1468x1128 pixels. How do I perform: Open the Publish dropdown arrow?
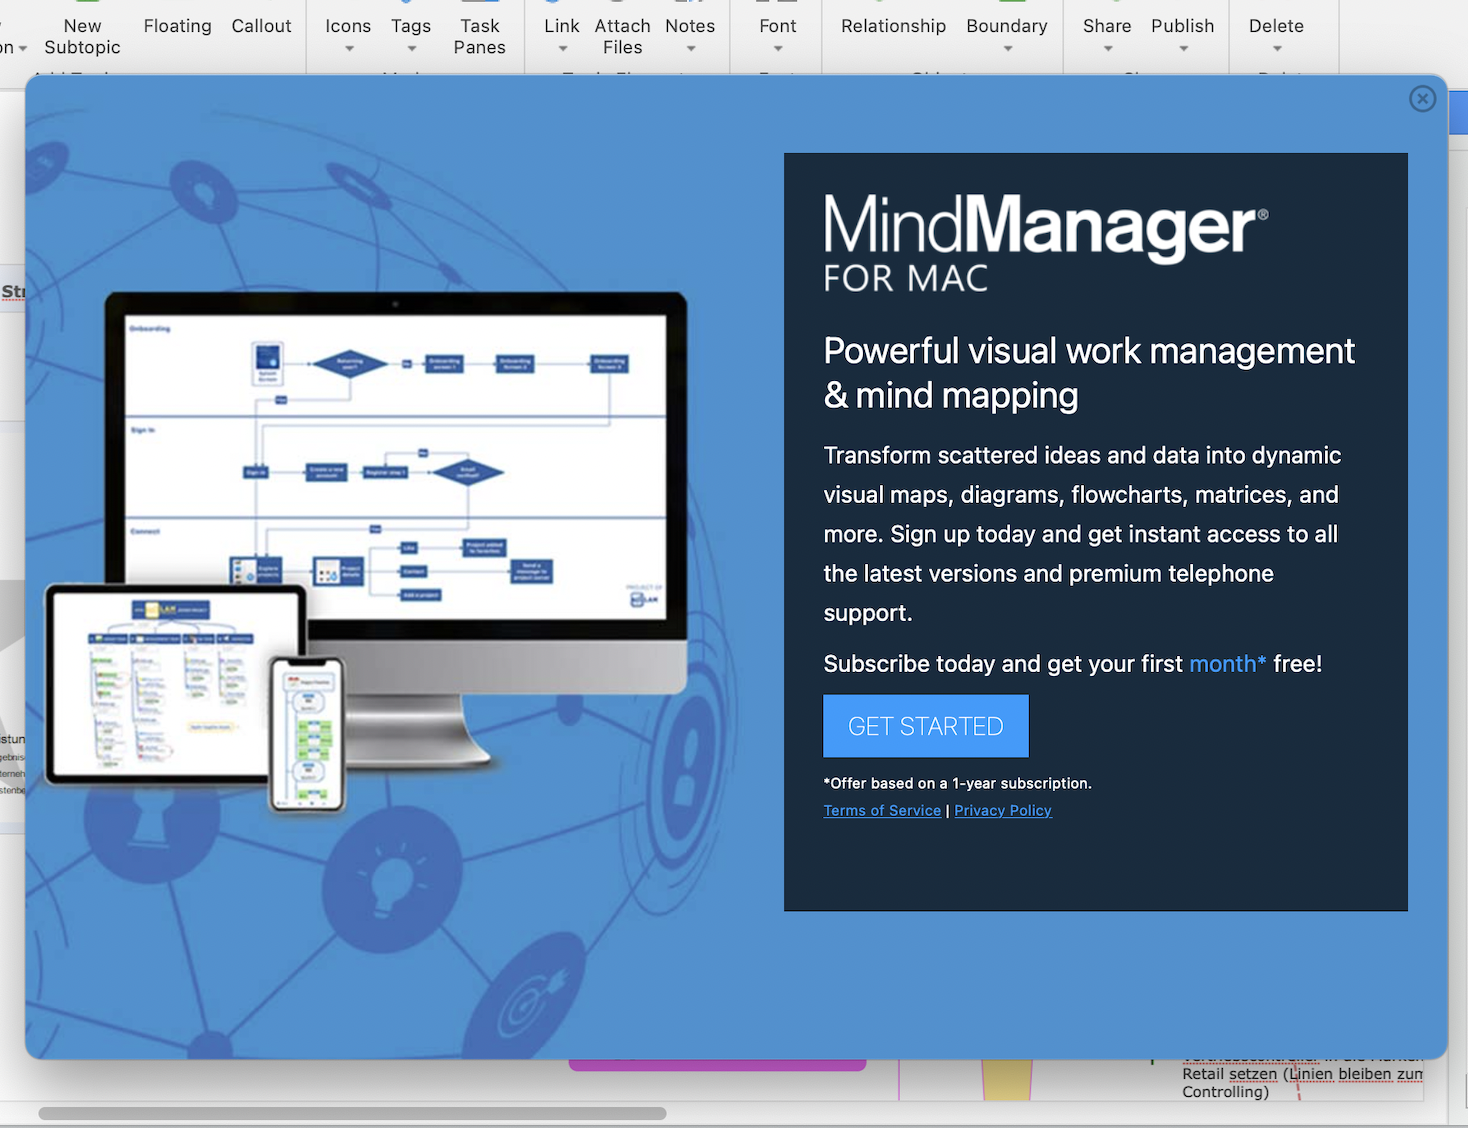coord(1183,49)
